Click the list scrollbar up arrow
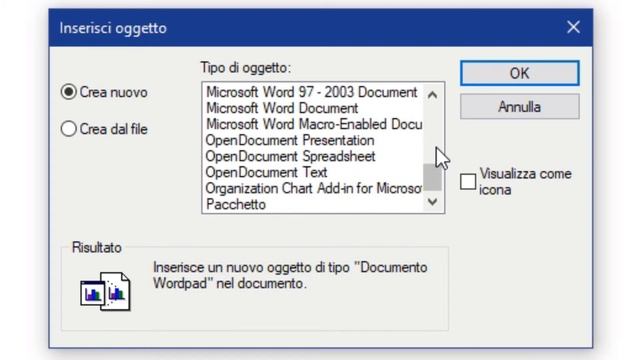The image size is (640, 360). tap(432, 95)
